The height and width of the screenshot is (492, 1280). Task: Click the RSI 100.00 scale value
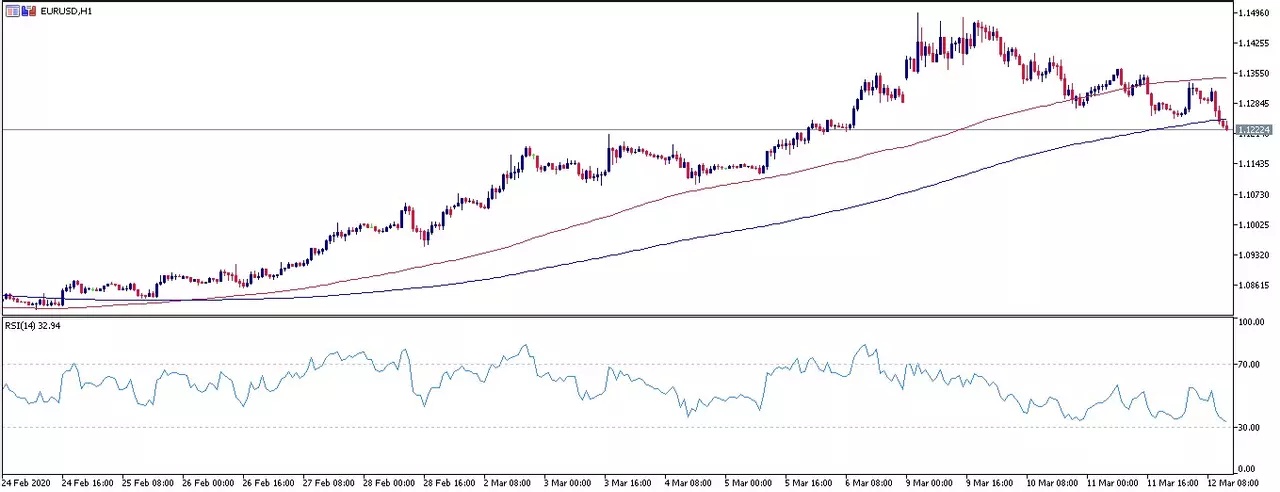(1253, 323)
